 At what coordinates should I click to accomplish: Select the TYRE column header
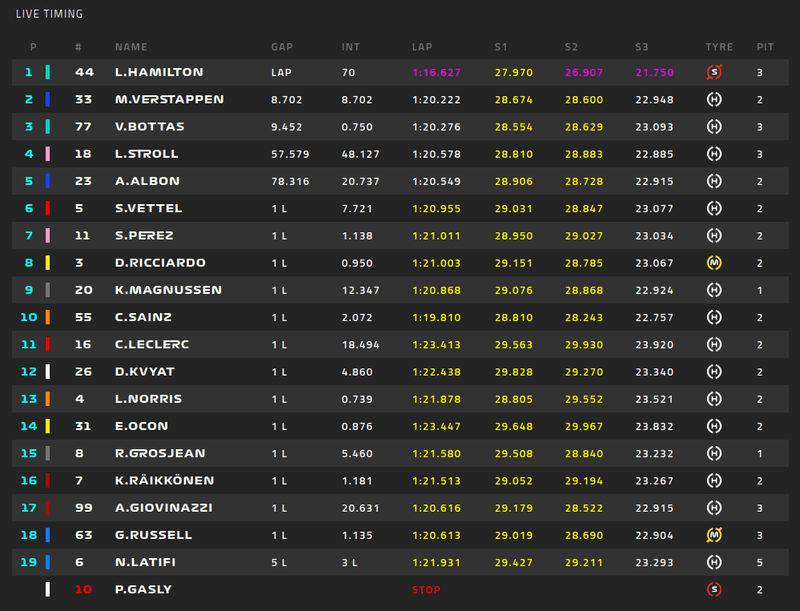(719, 47)
